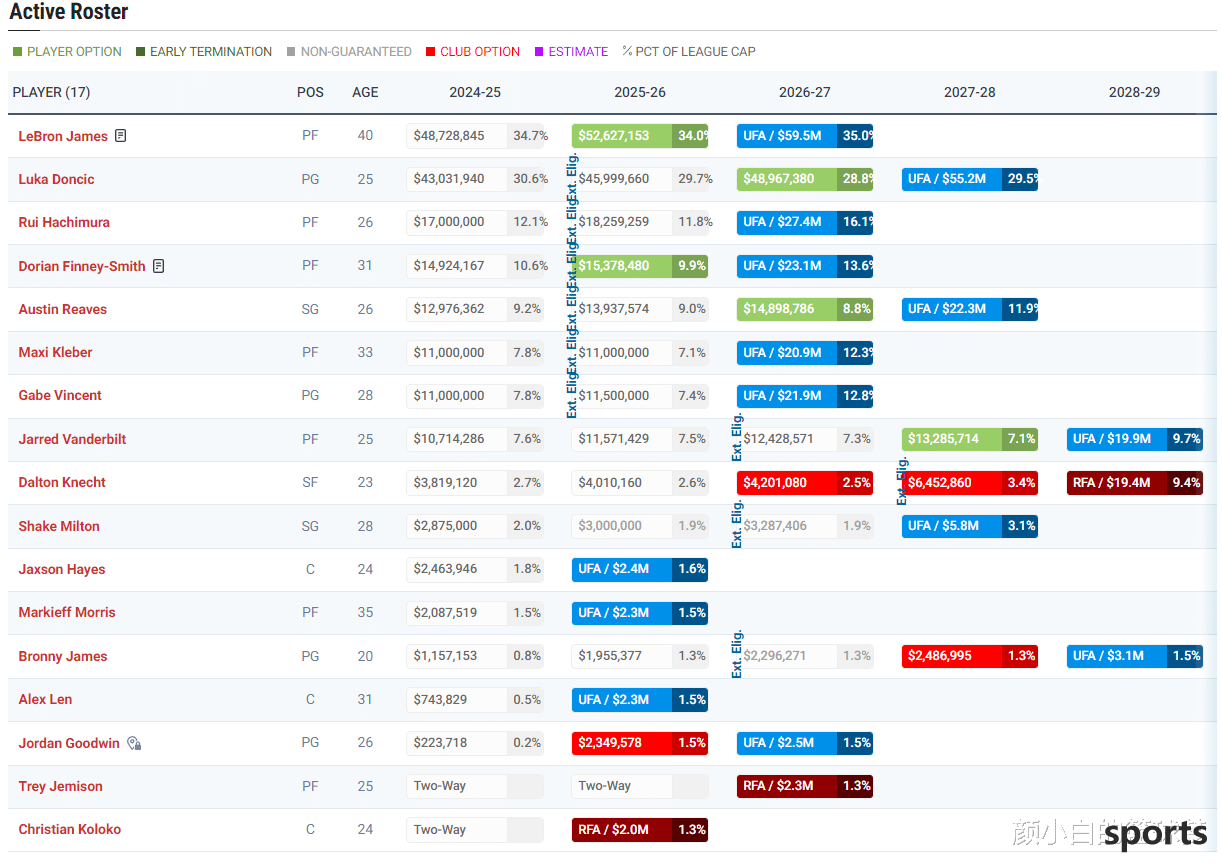
Task: Go to Jaxson Hayes player page
Action: click(62, 569)
